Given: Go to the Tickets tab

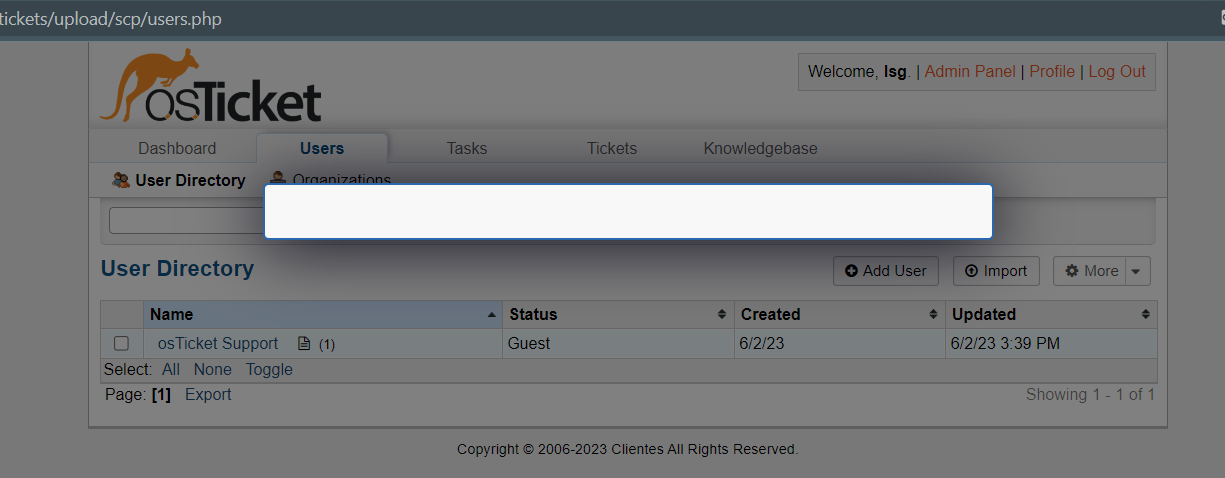Looking at the screenshot, I should [612, 148].
